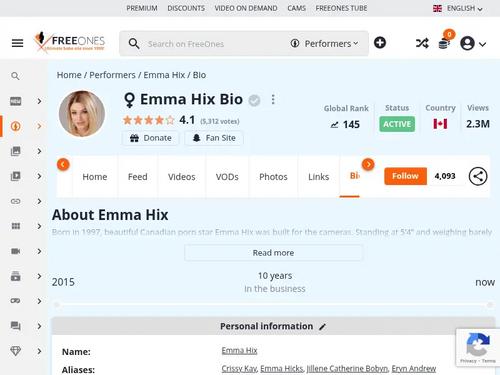
Task: Open the PREMIUM top menu item
Action: point(142,8)
